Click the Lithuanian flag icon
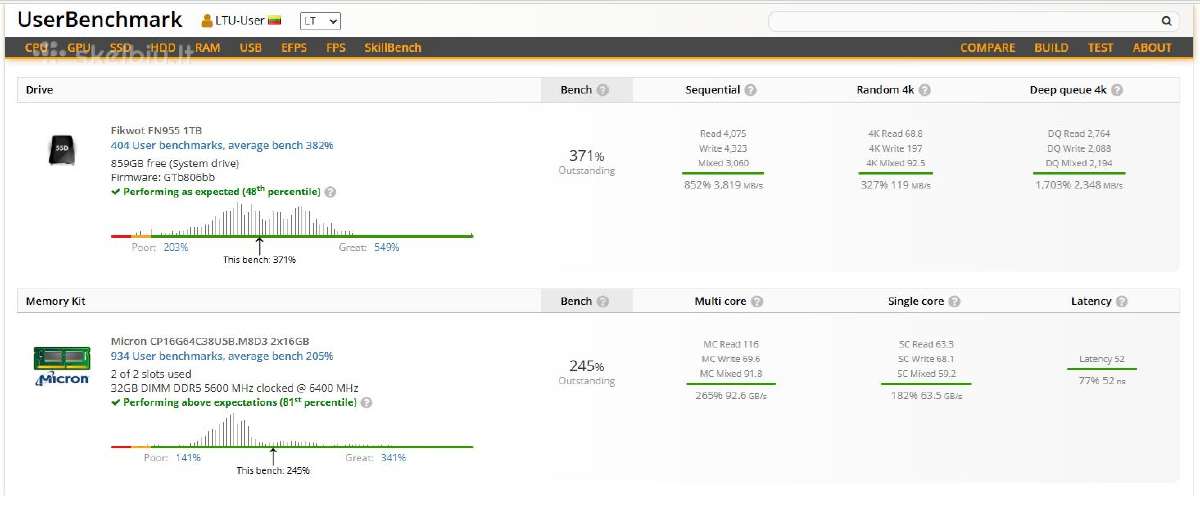The image size is (1200, 531). click(x=274, y=21)
